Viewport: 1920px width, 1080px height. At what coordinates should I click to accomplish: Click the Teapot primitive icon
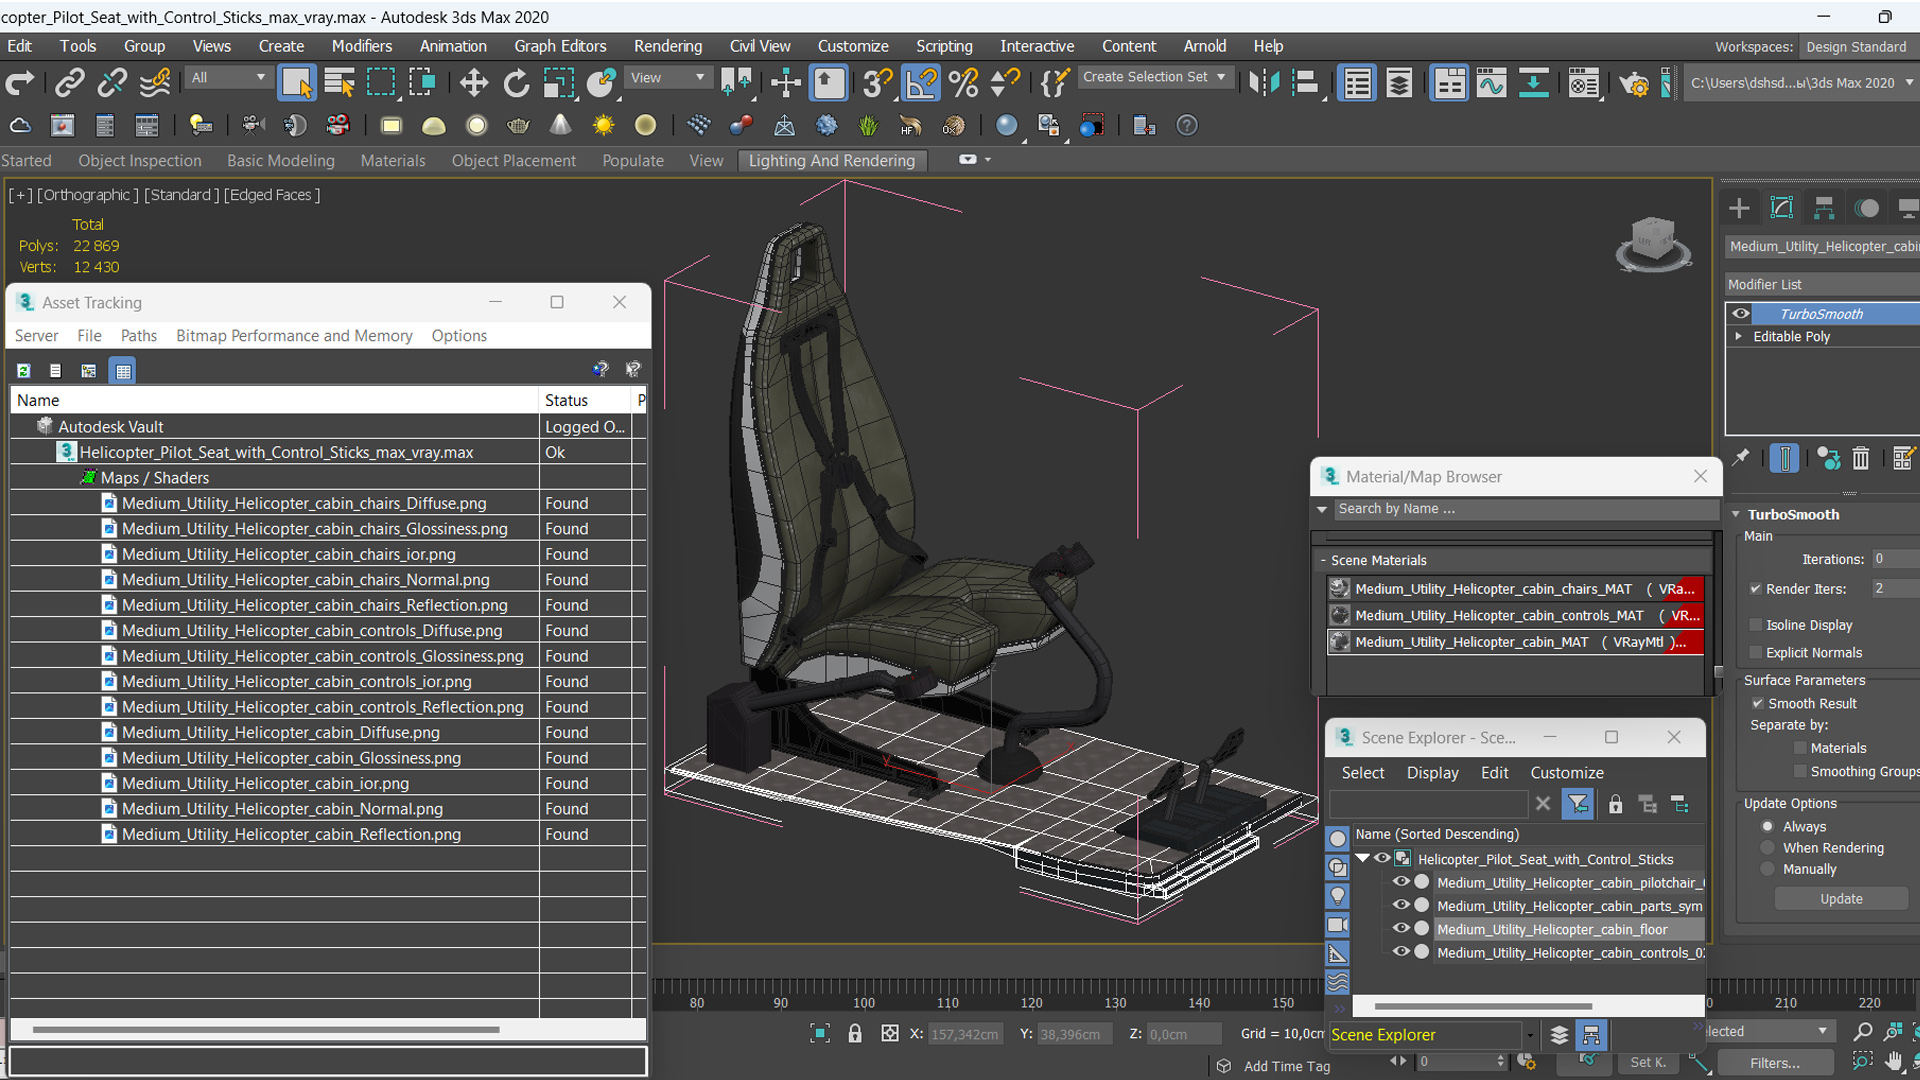518,125
